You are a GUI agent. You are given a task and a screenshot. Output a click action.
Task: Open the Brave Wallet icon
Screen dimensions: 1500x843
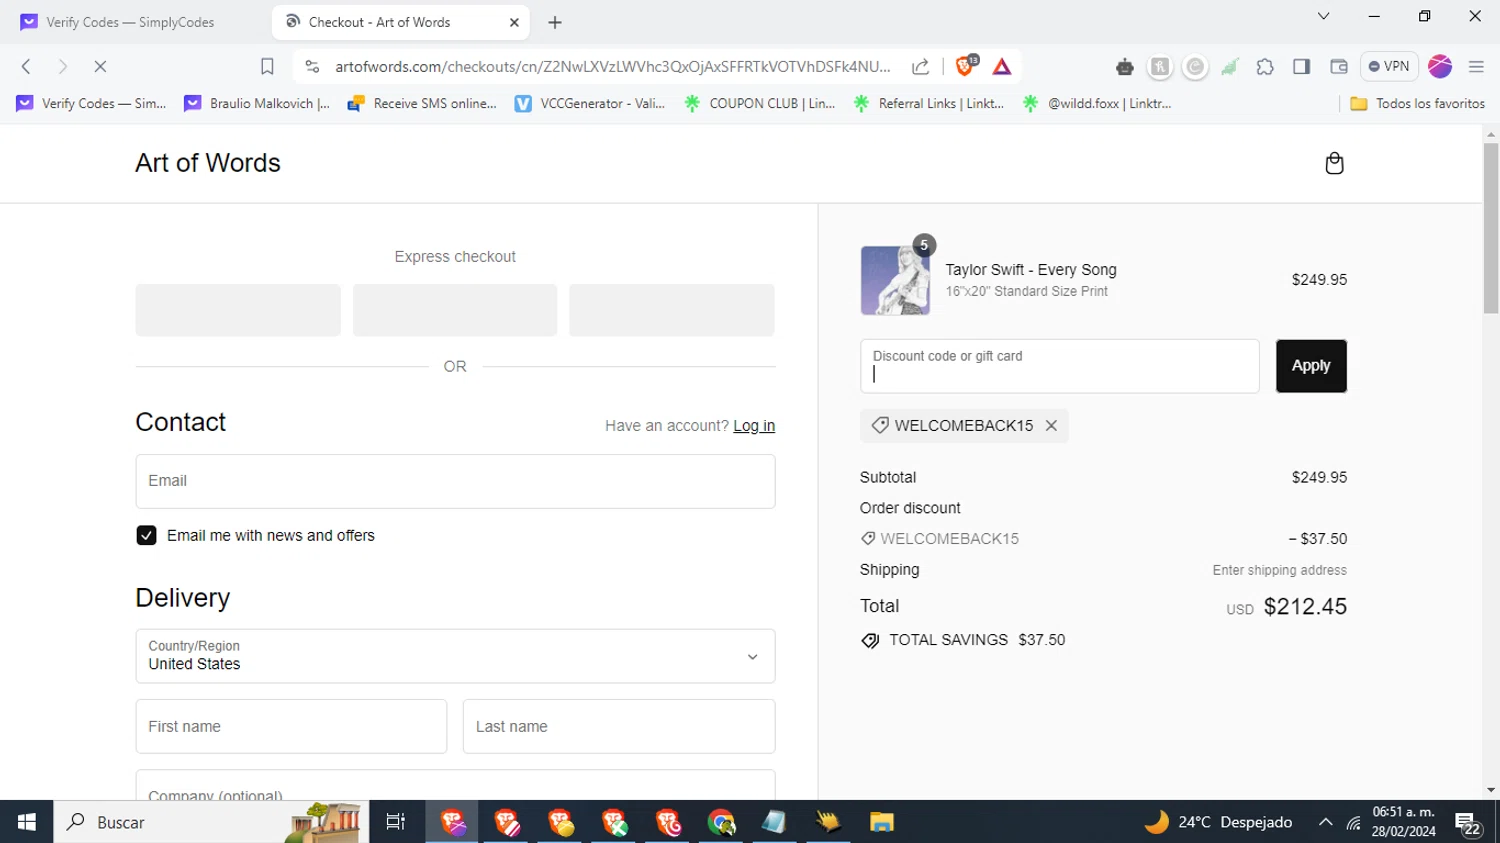tap(1338, 66)
